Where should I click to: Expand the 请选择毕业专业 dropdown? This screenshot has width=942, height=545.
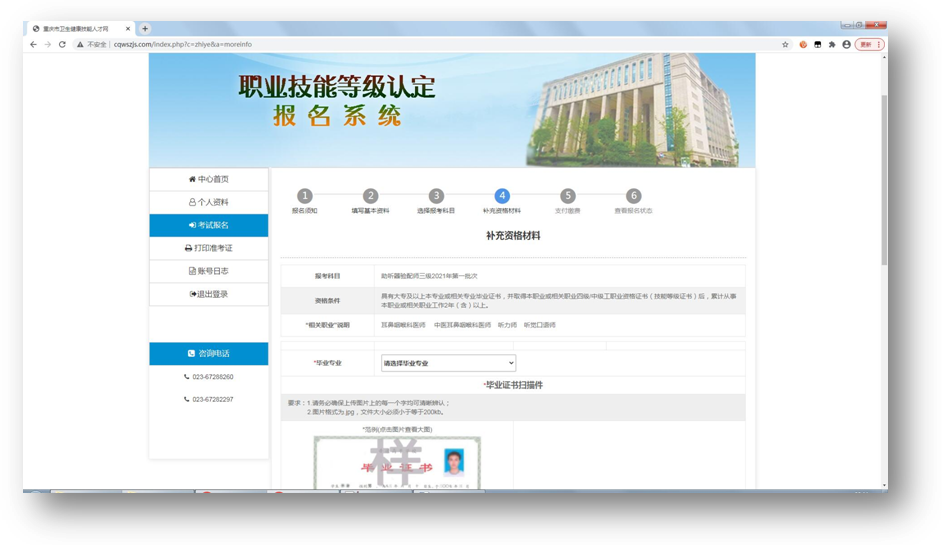coord(448,363)
